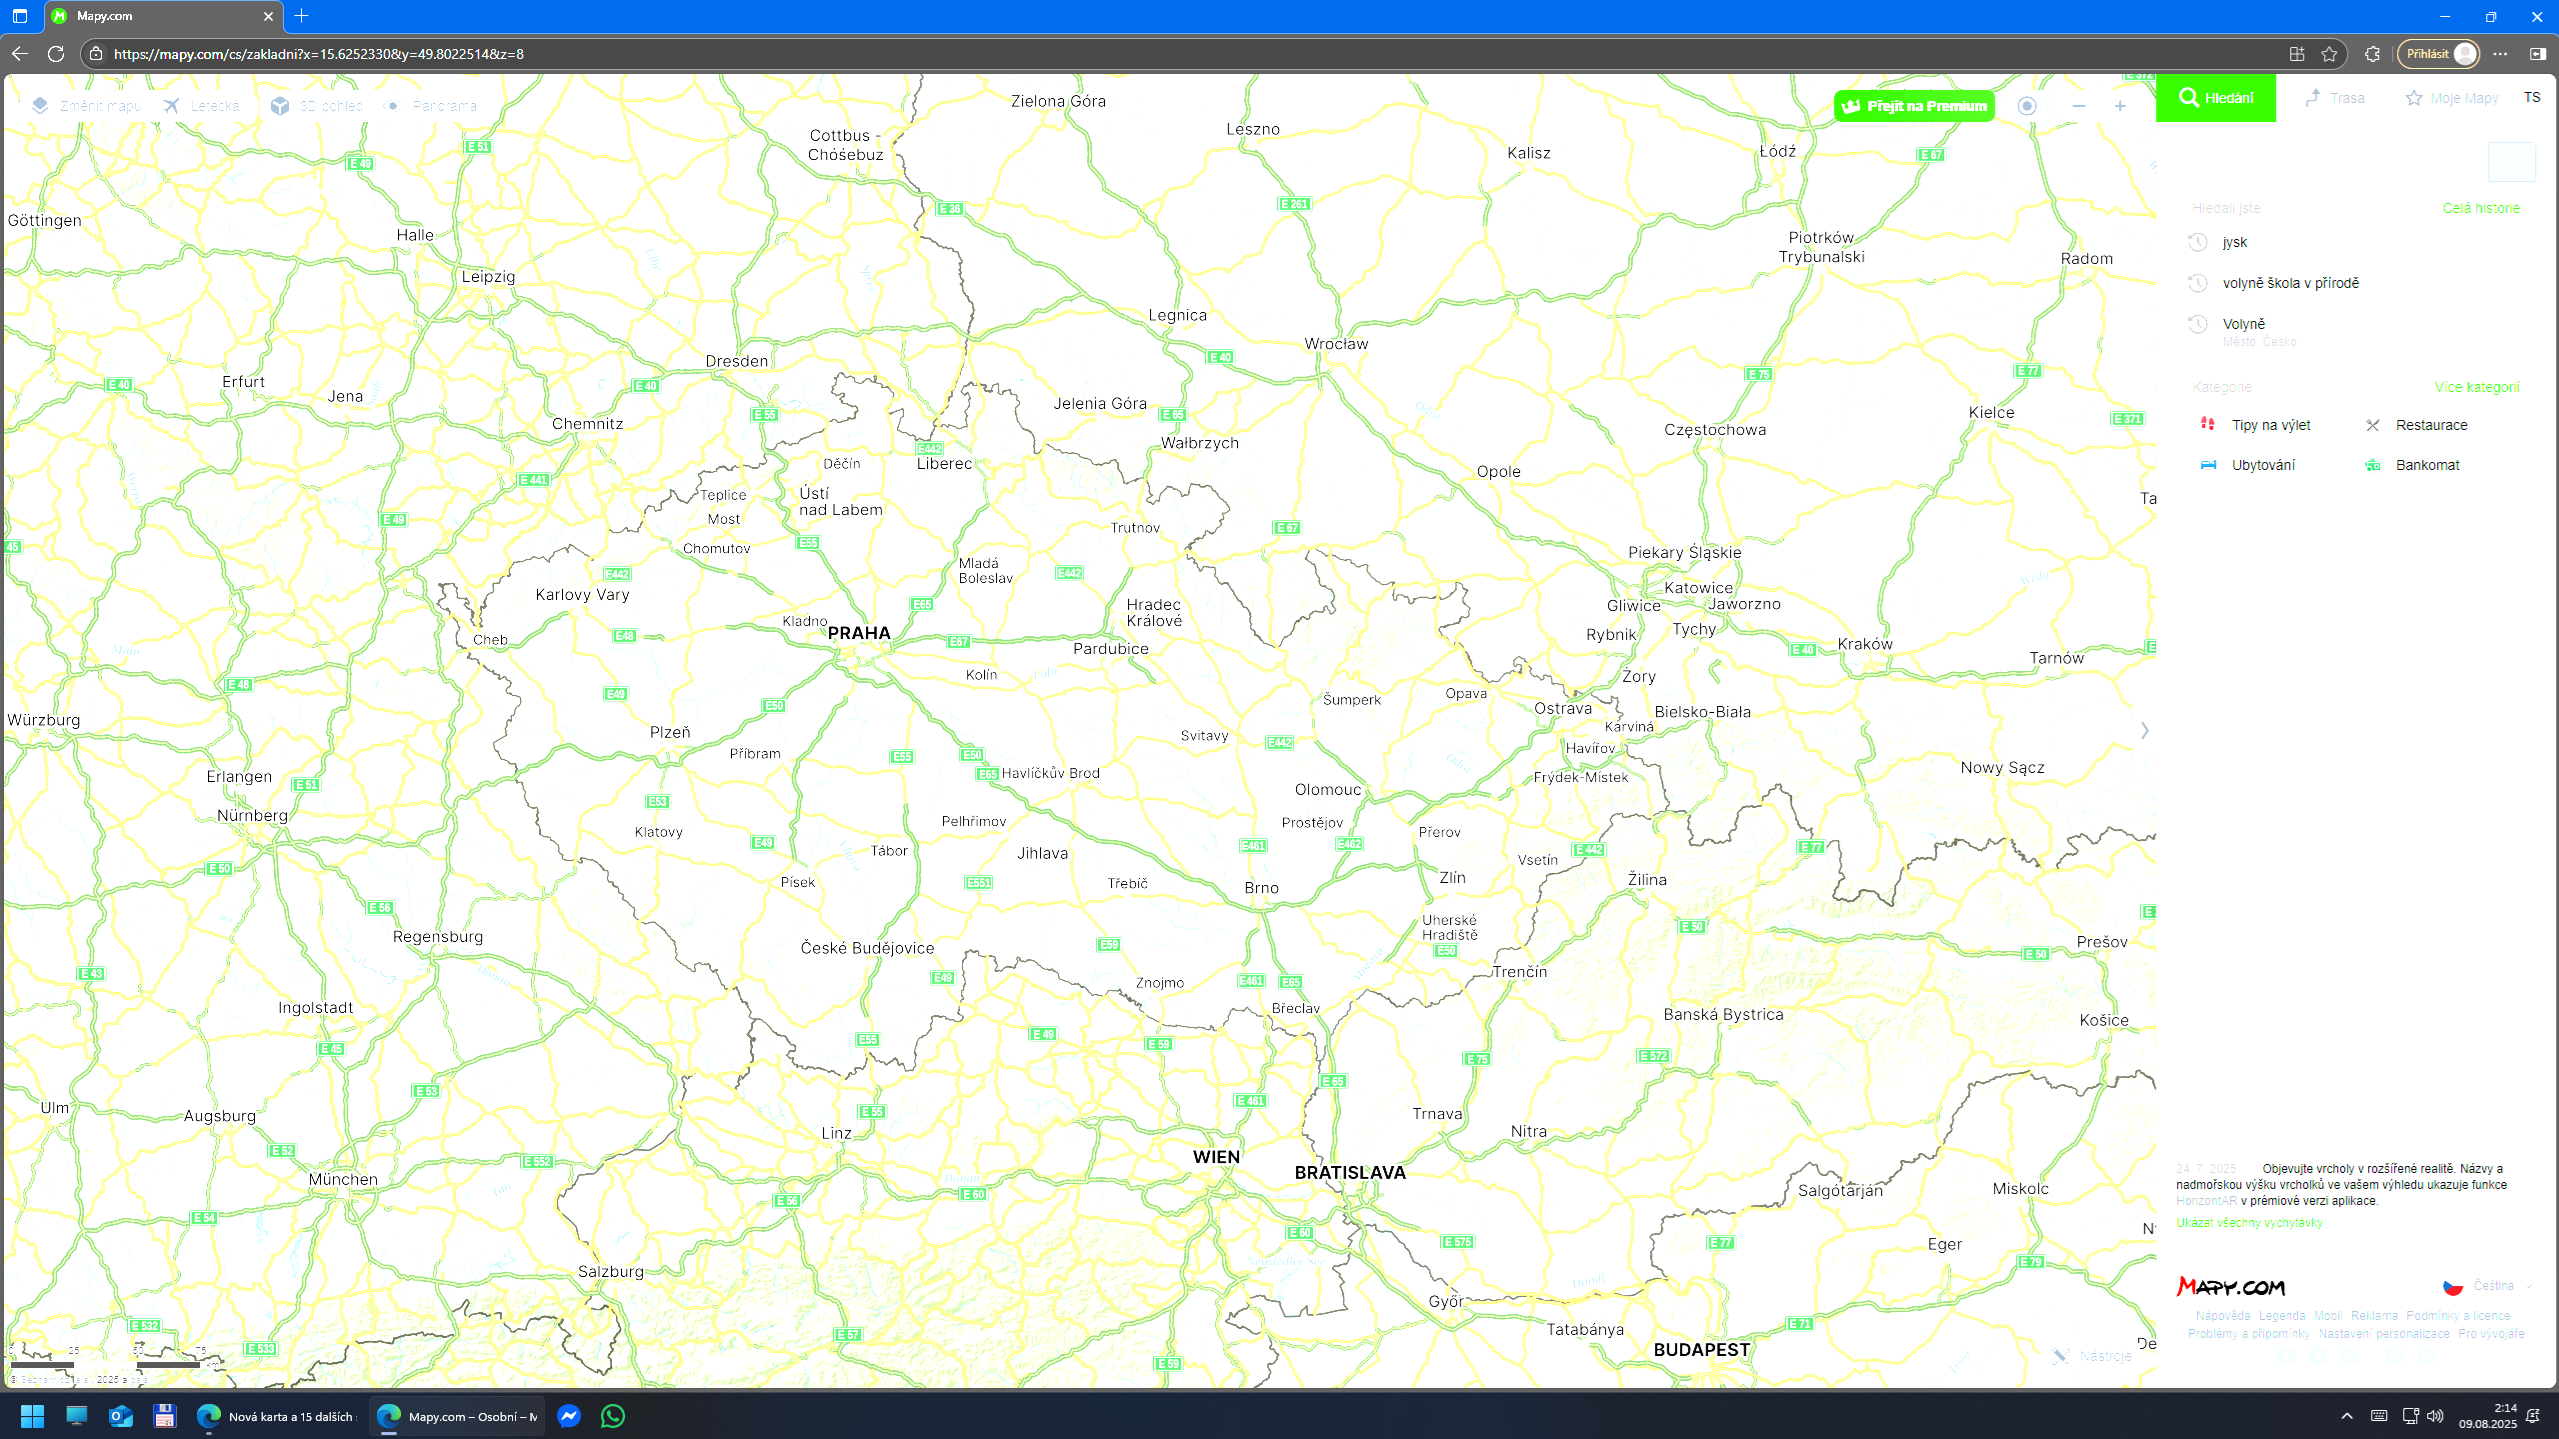The width and height of the screenshot is (2559, 1439).
Task: Switch to Letecká aerial map view
Action: [x=203, y=106]
